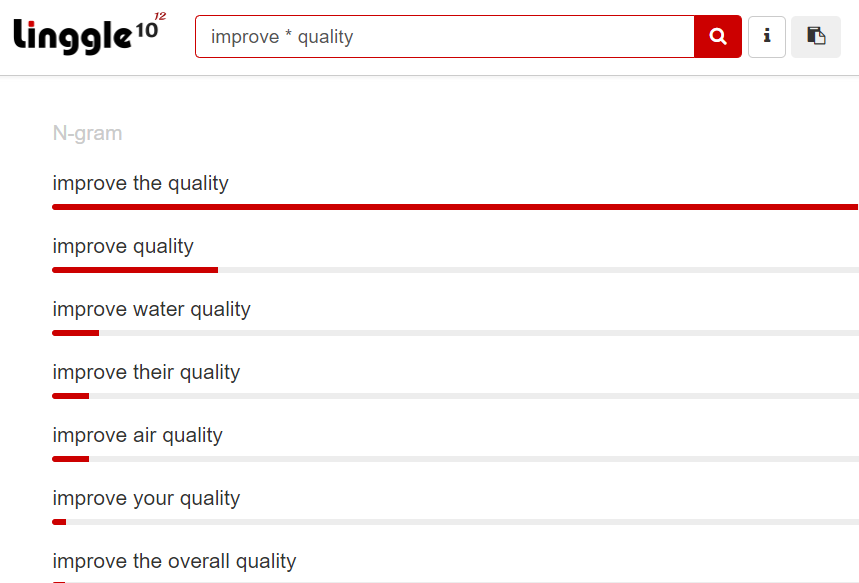Click the N-gram column heading

click(87, 133)
